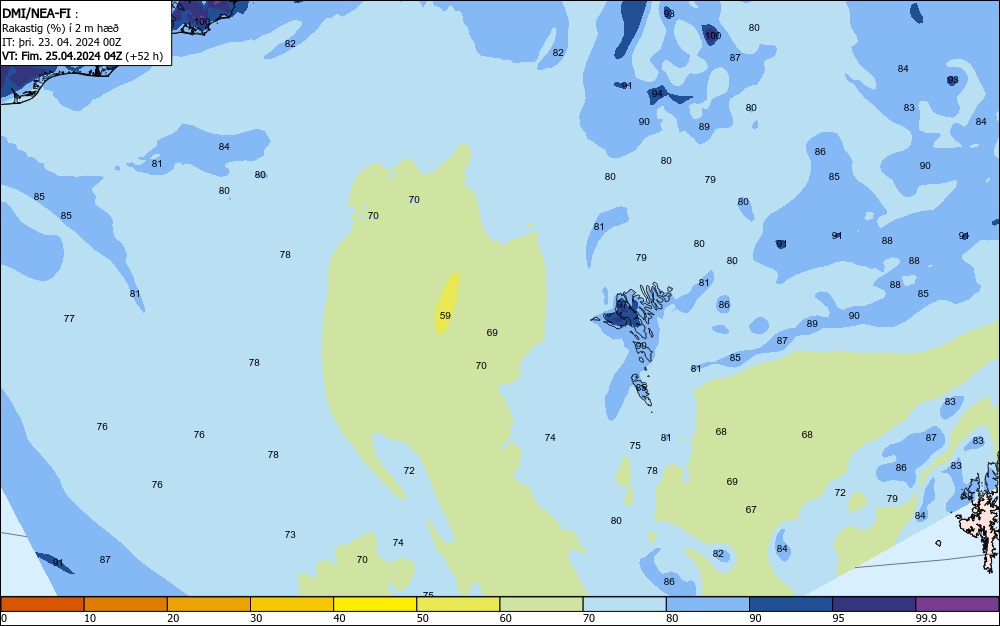This screenshot has height=626, width=1000.
Task: Click the 99.9 legend tick label
Action: pyautogui.click(x=925, y=618)
